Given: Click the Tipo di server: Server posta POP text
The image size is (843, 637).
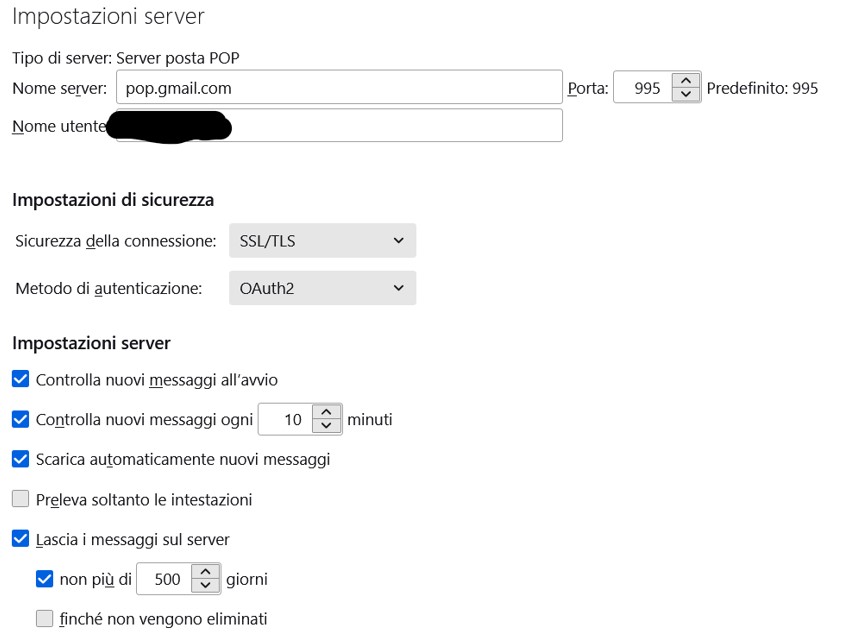Looking at the screenshot, I should 126,58.
